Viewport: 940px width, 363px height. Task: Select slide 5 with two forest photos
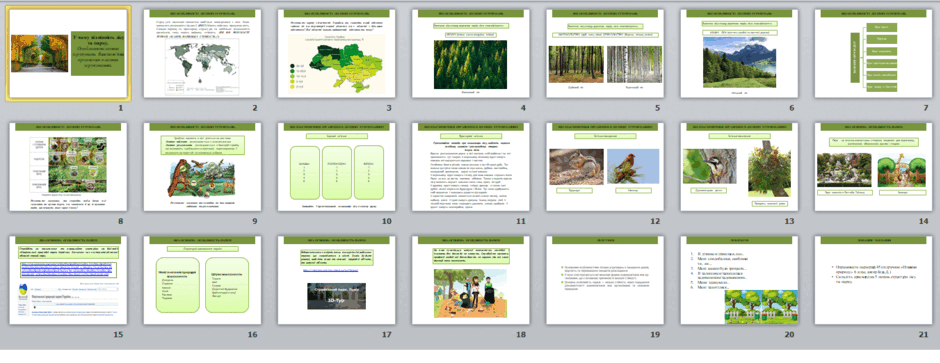click(605, 53)
